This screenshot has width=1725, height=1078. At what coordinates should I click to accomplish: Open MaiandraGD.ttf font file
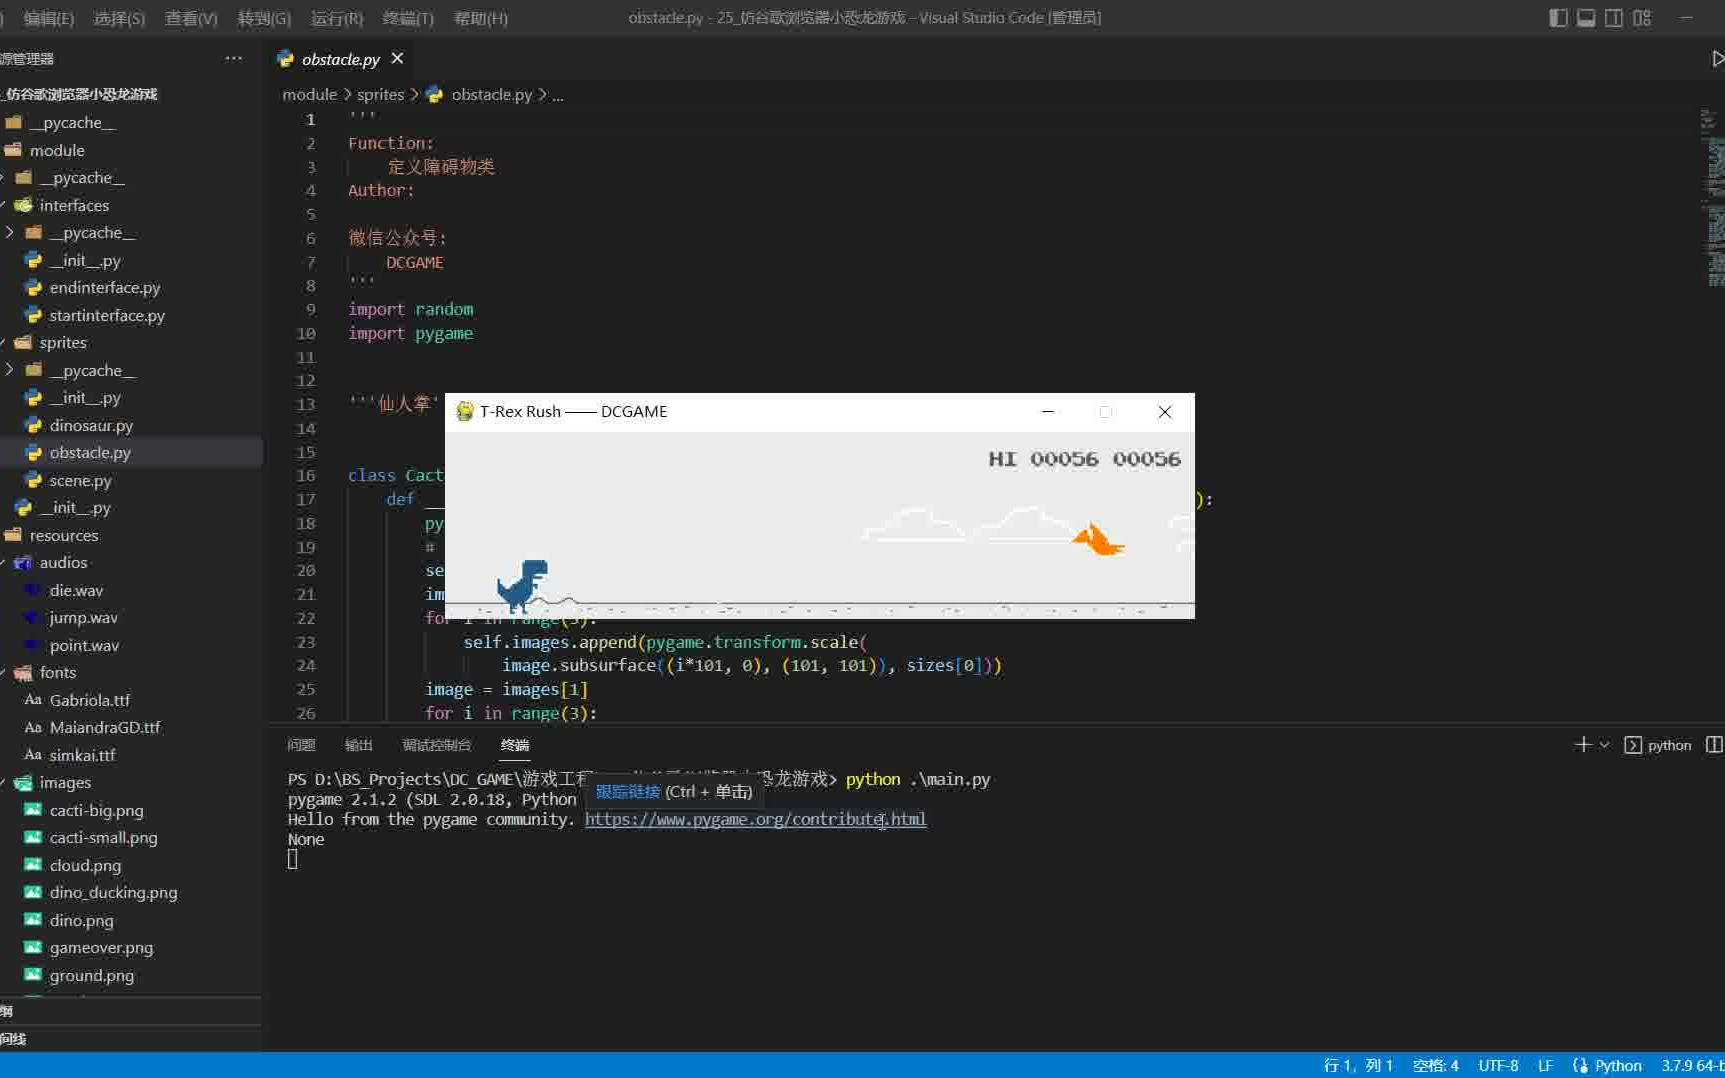105,727
